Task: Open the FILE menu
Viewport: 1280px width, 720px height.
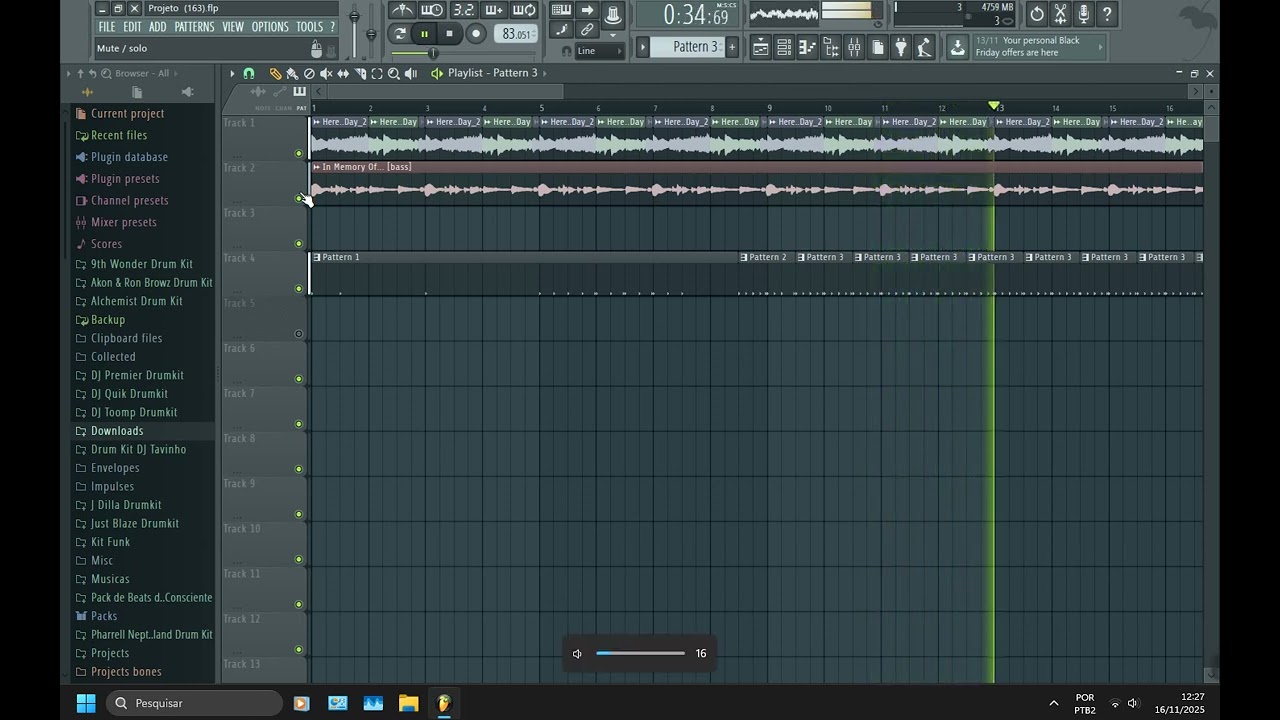Action: point(107,27)
